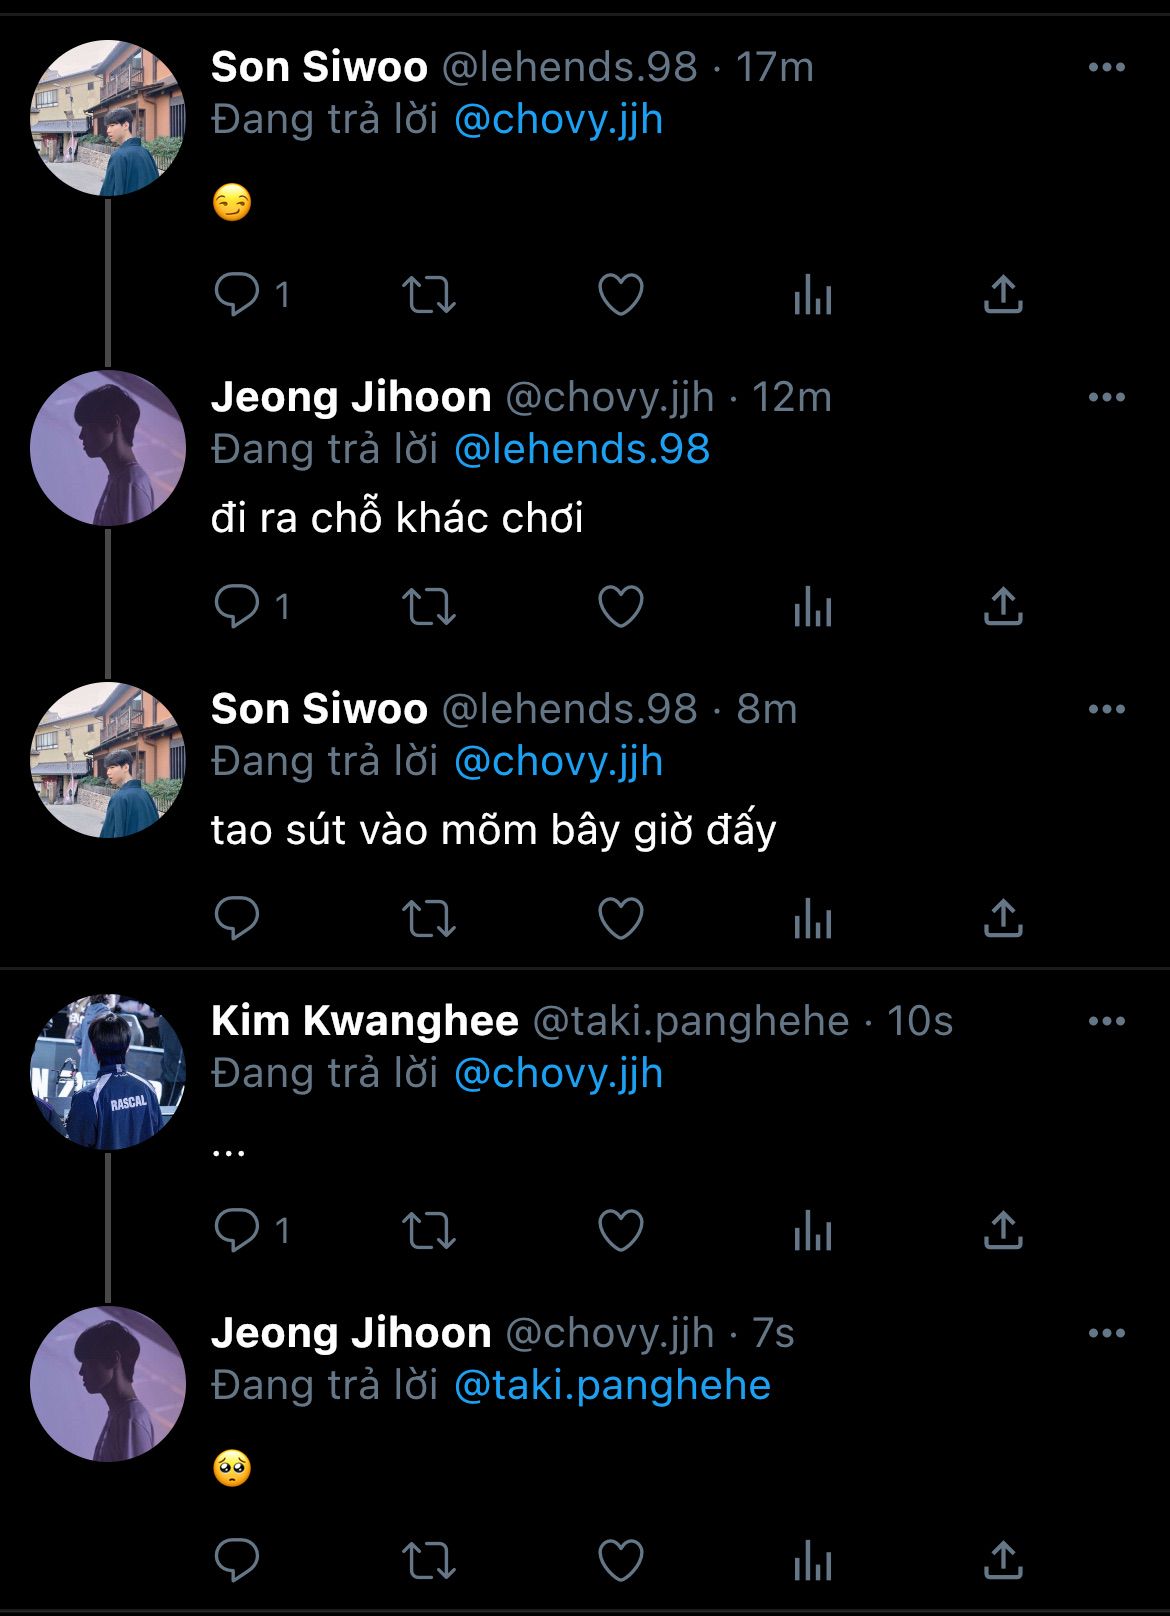This screenshot has width=1170, height=1616.
Task: Open Son Siwoo's avatar on 8m tweet
Action: [108, 760]
